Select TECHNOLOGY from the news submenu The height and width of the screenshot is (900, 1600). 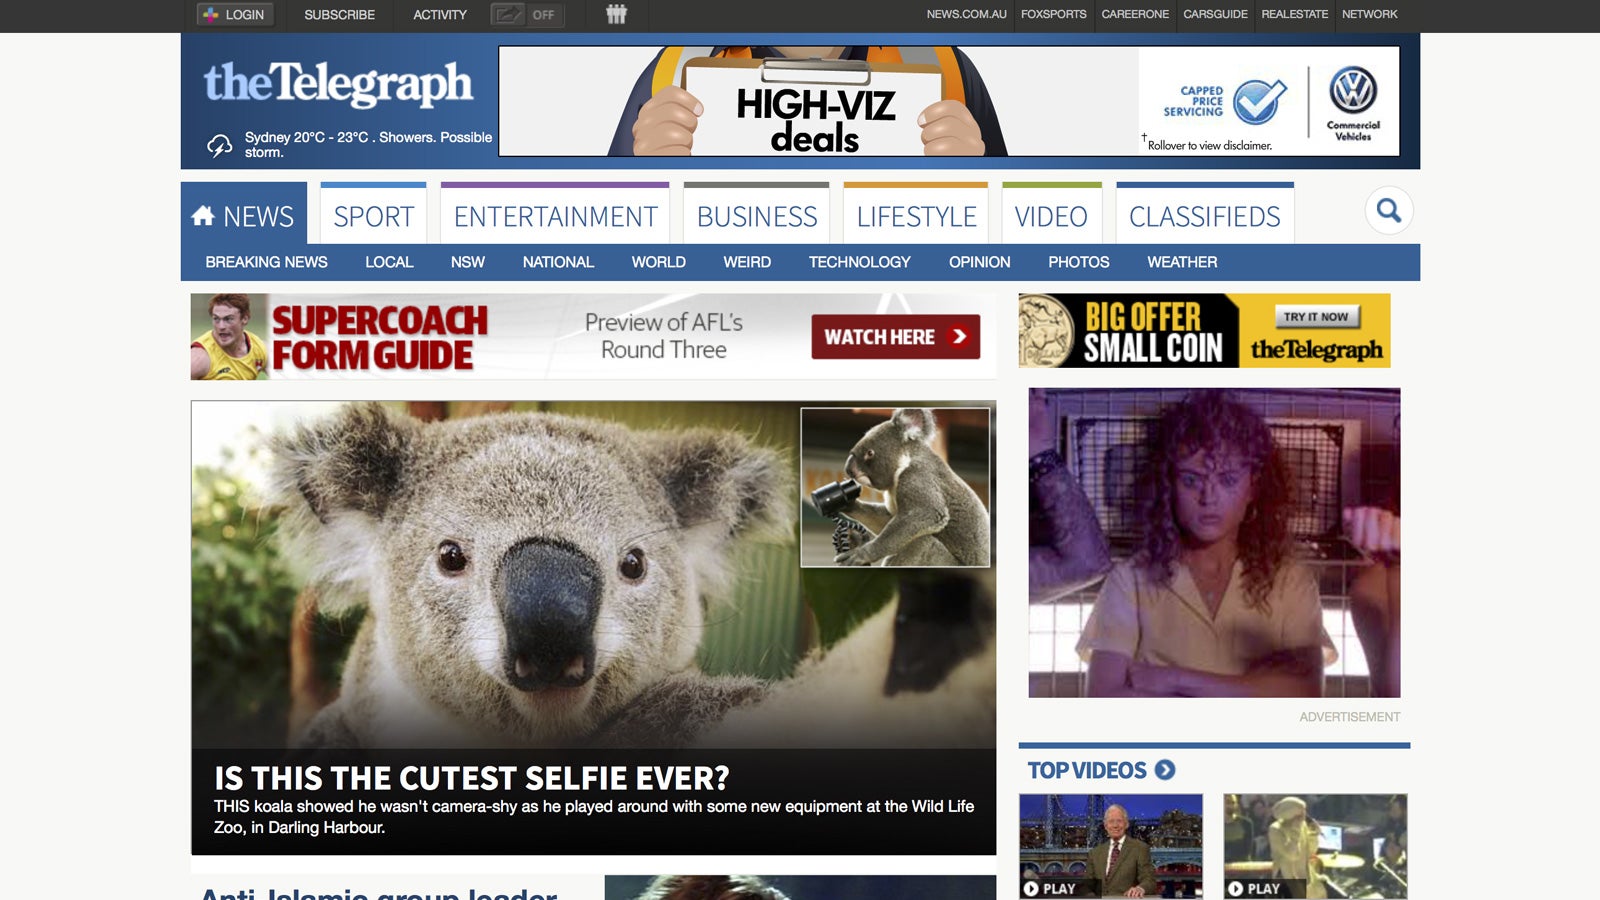point(858,262)
